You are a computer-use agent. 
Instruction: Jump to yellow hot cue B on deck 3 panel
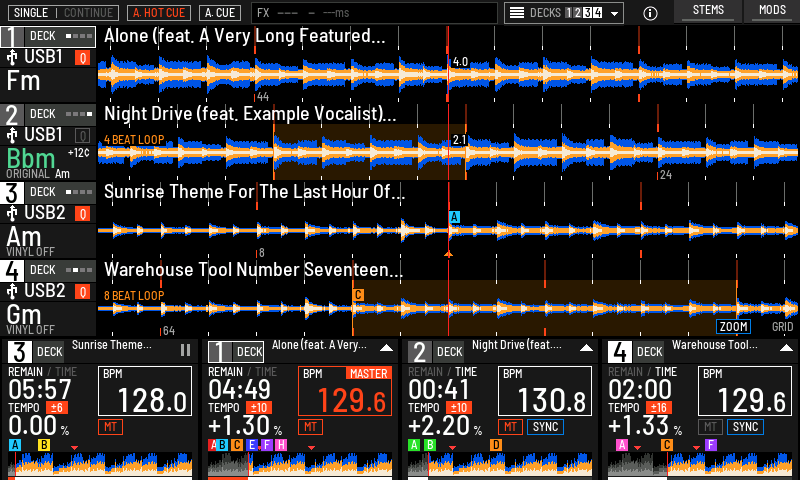44,445
